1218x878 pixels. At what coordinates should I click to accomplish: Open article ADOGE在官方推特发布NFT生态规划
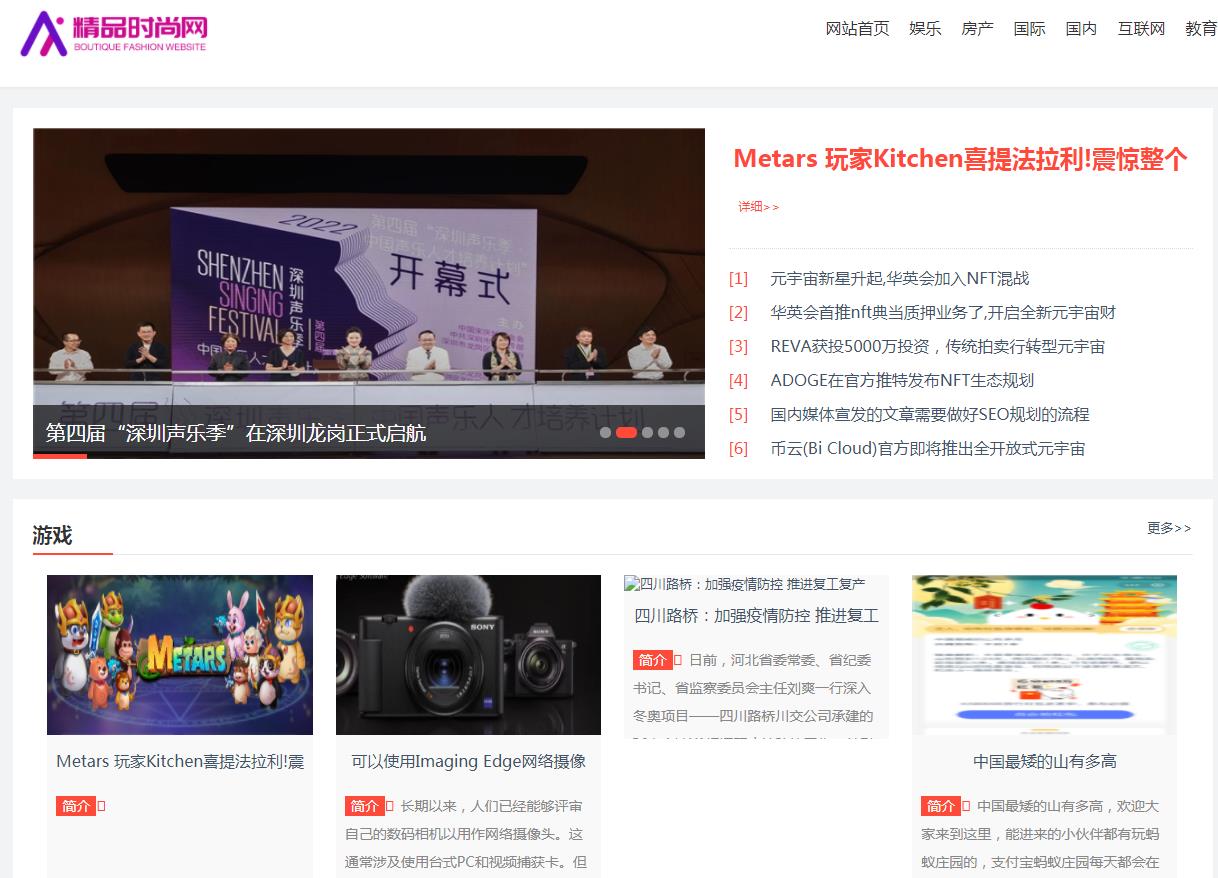click(x=902, y=381)
